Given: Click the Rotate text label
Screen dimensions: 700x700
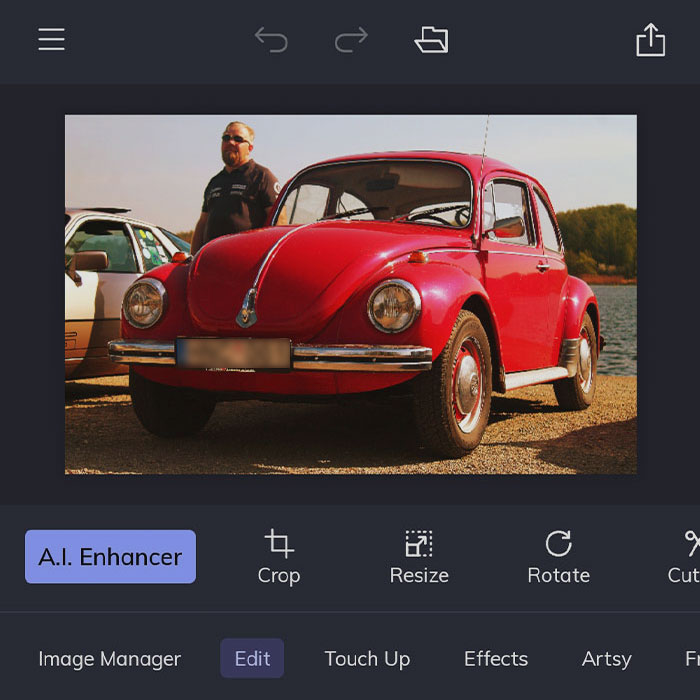Looking at the screenshot, I should point(558,576).
